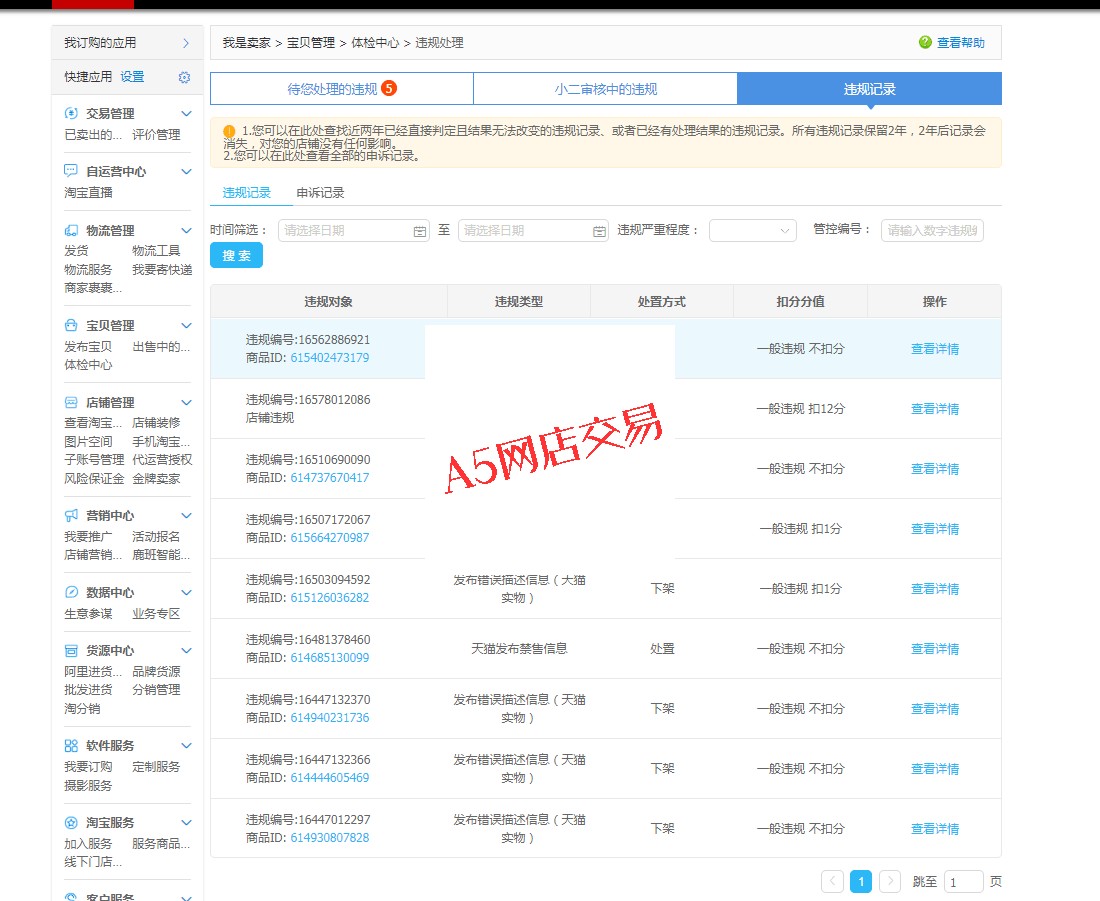
Task: Collapse the 自运营中心 section
Action: click(x=187, y=171)
